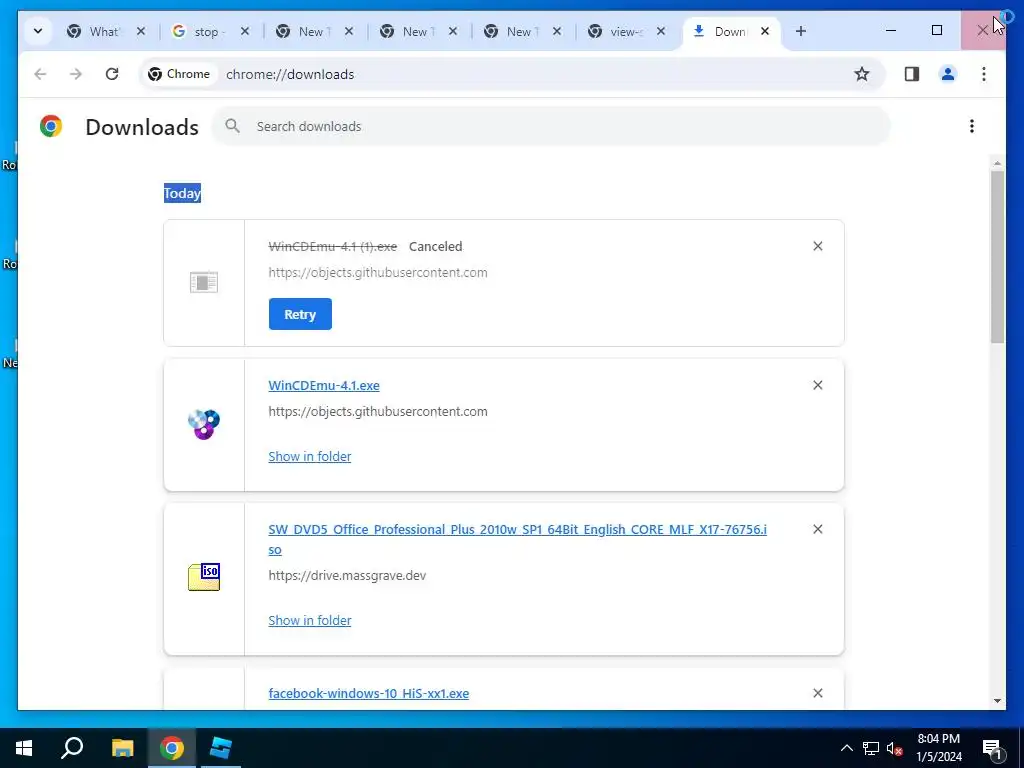This screenshot has width=1024, height=768.
Task: Click the ISO file icon
Action: (204, 577)
